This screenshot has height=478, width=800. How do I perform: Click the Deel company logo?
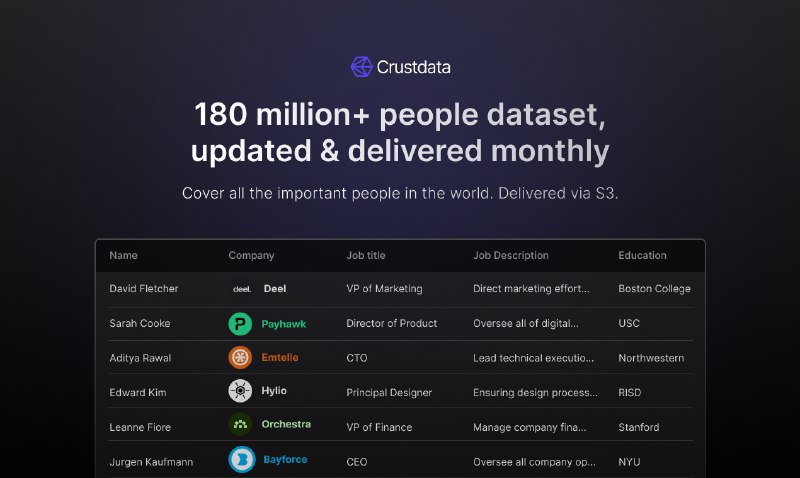click(241, 289)
